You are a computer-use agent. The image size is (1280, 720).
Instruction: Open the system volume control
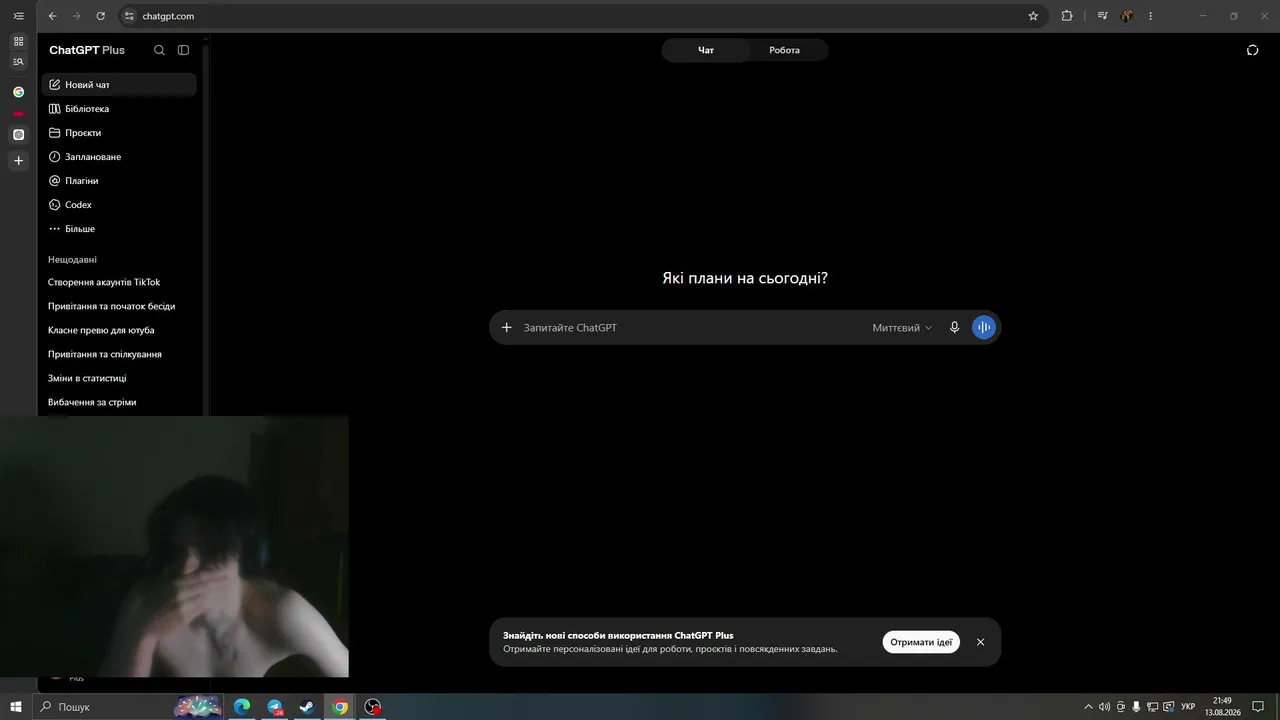tap(1104, 707)
